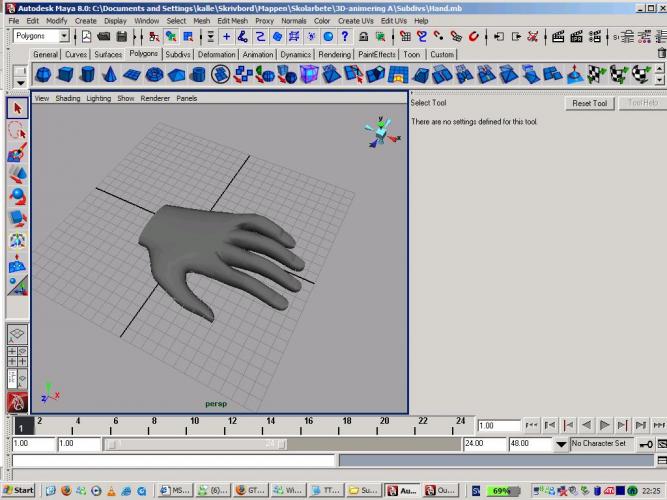Image resolution: width=667 pixels, height=500 pixels.
Task: Switch to single perspective view layout
Action: click(17, 334)
